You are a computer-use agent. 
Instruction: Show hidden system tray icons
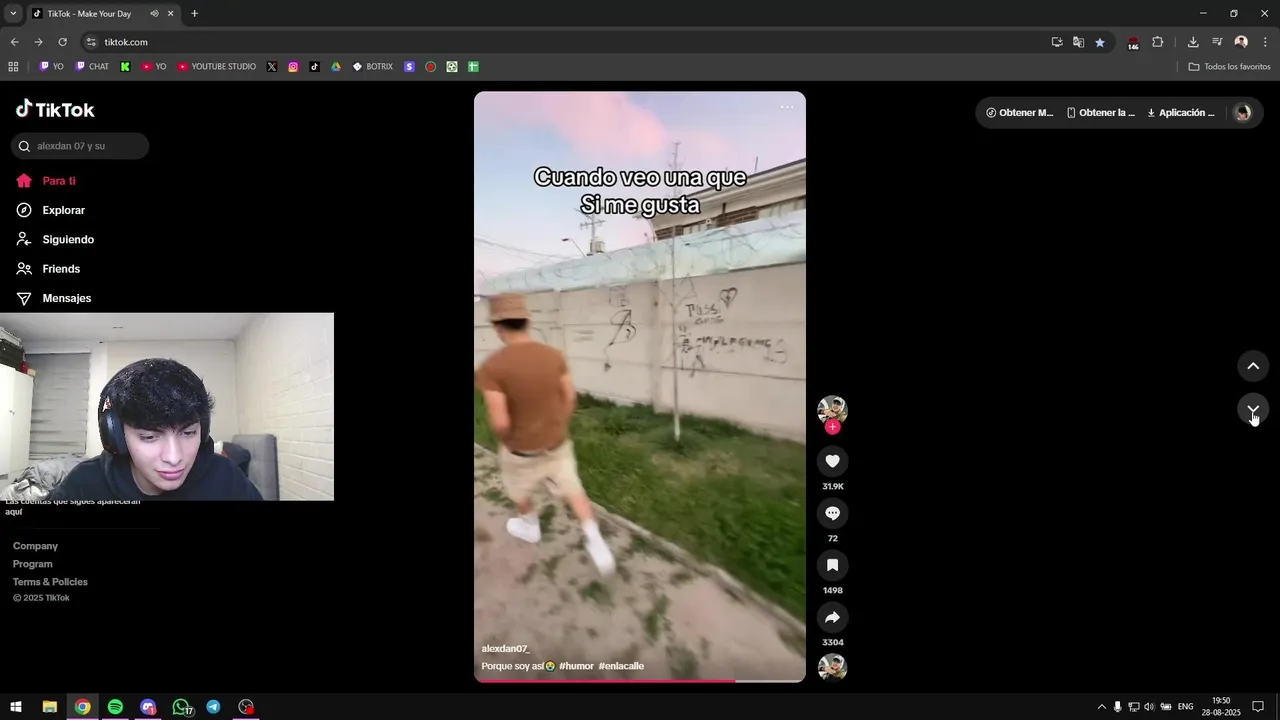click(1102, 707)
